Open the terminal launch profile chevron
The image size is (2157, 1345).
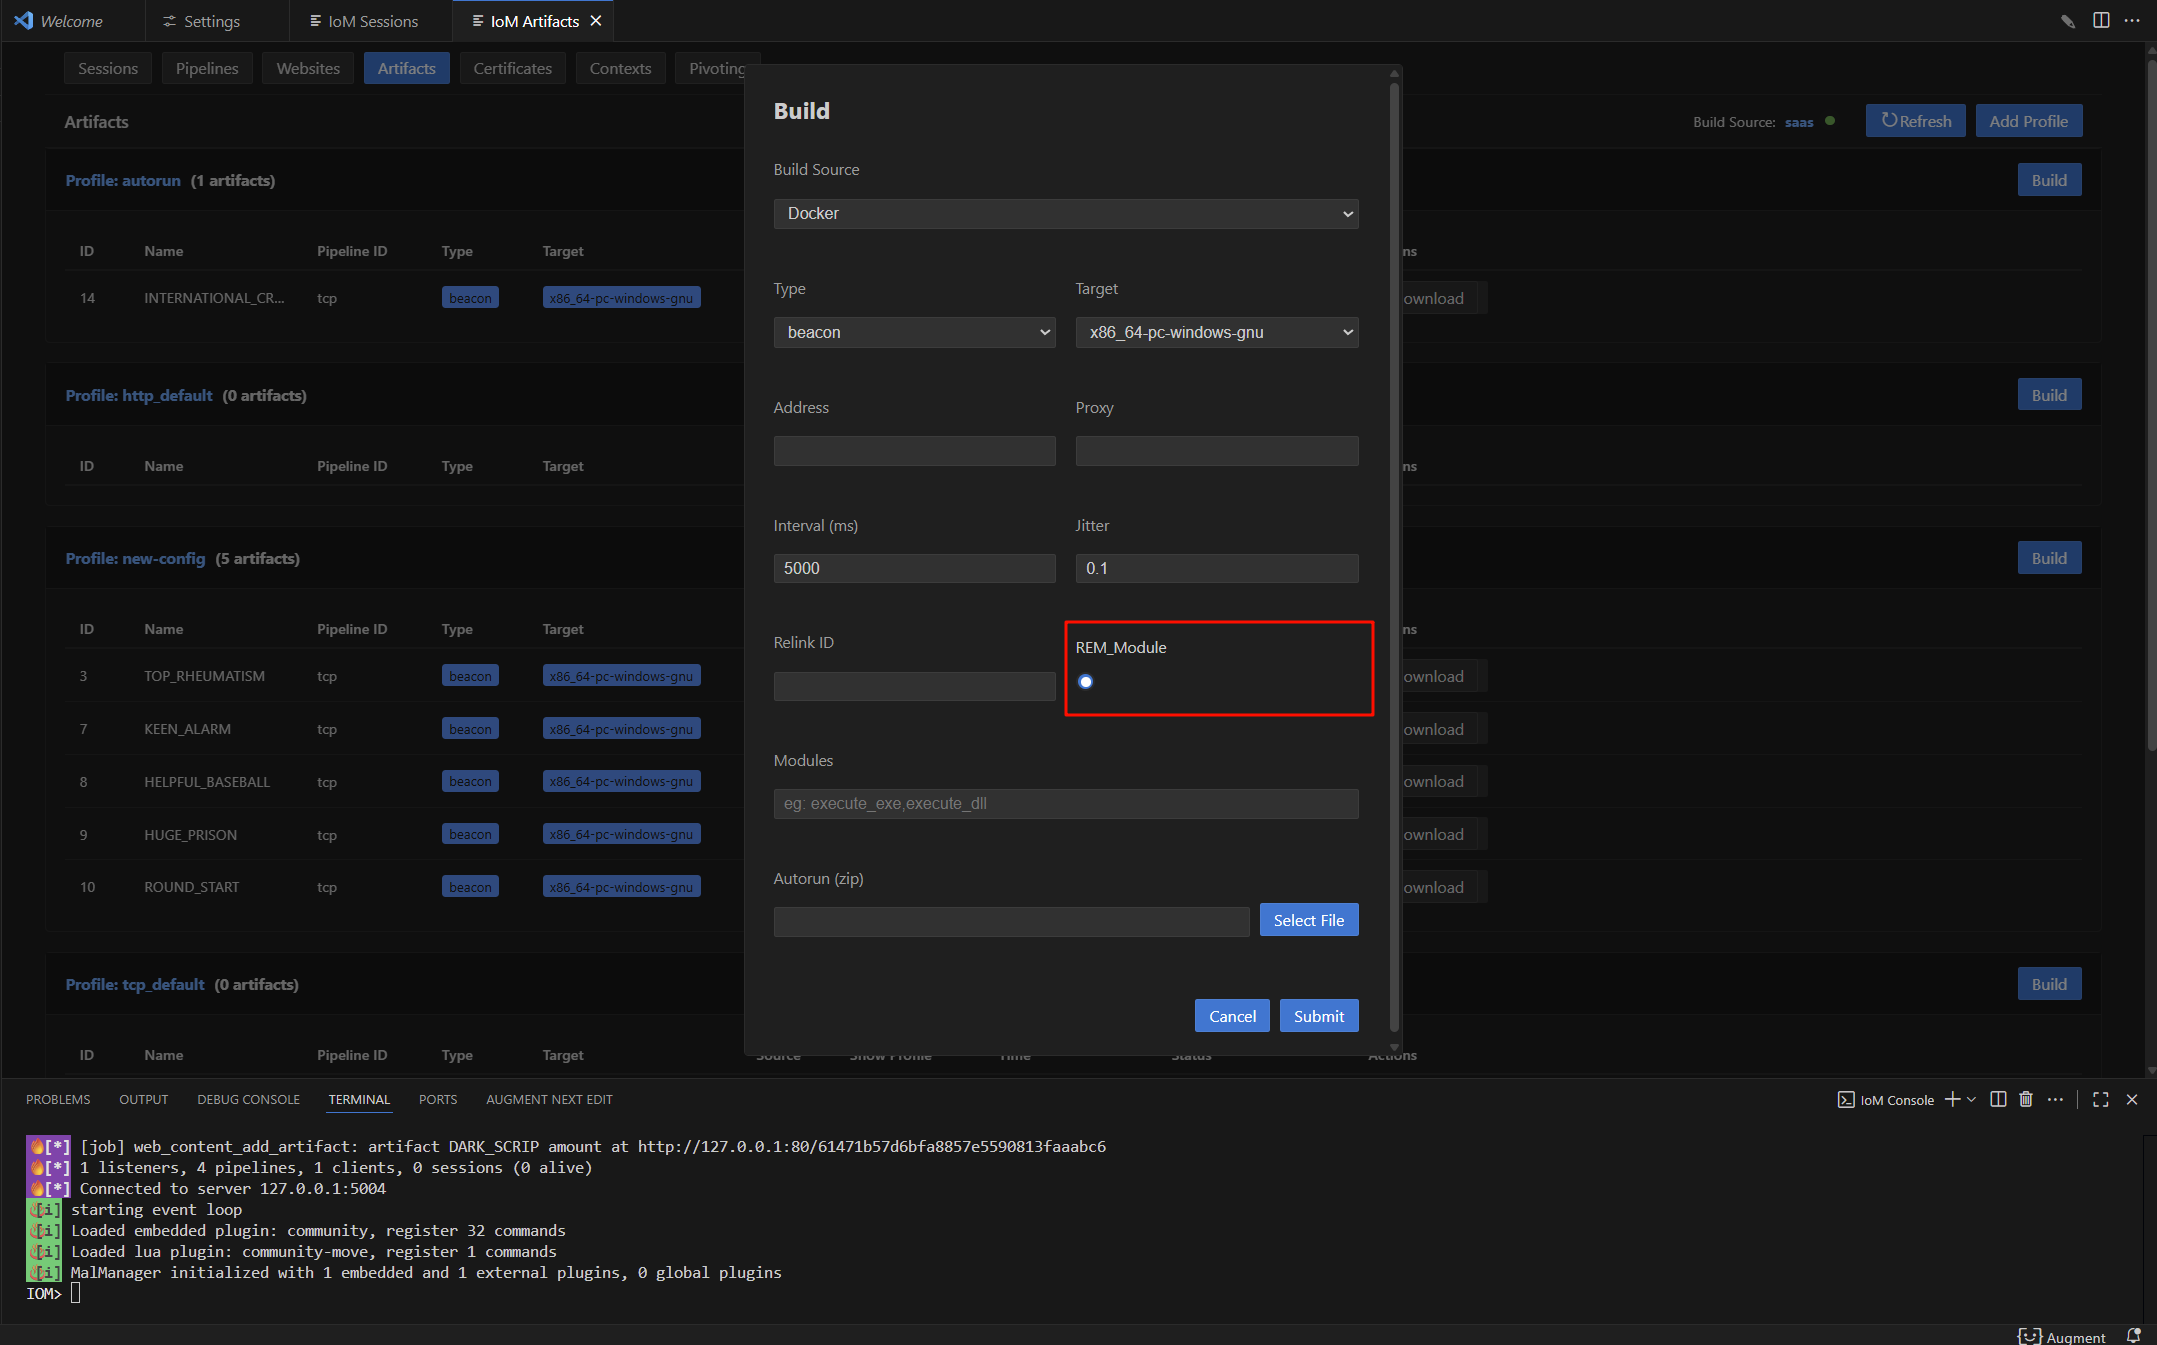[1971, 1099]
